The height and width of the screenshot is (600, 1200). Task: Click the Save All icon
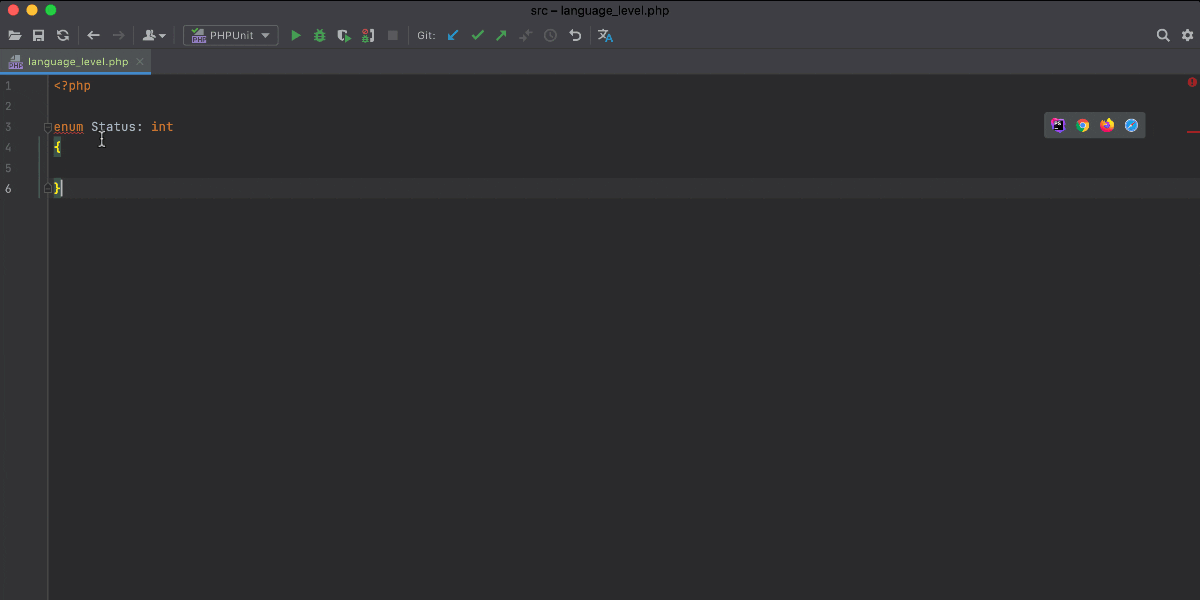(39, 35)
